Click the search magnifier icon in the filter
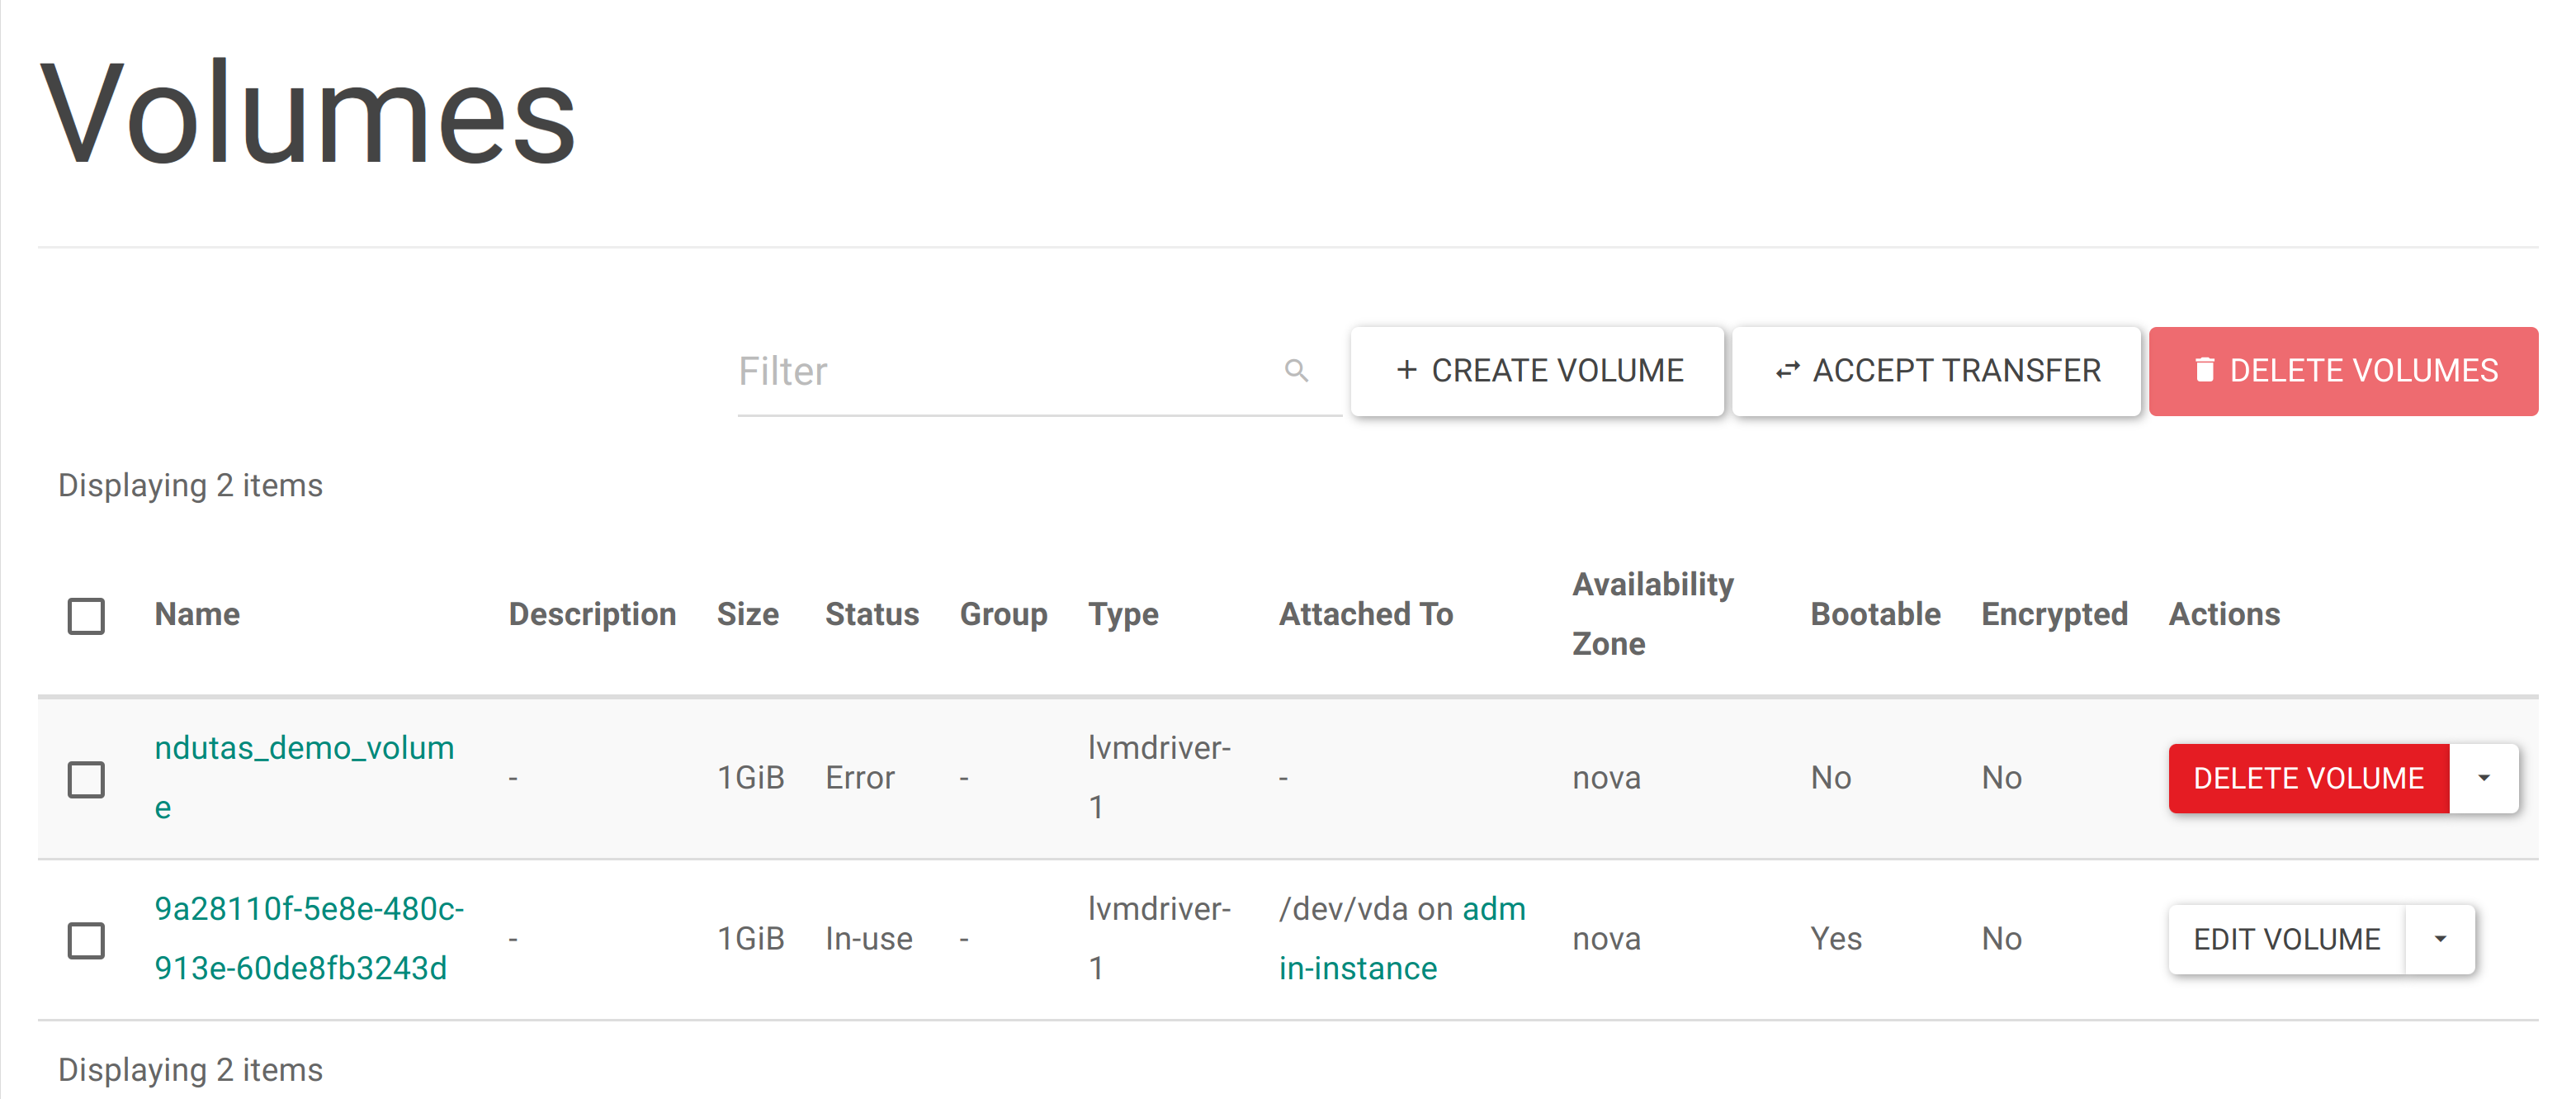 [1296, 371]
